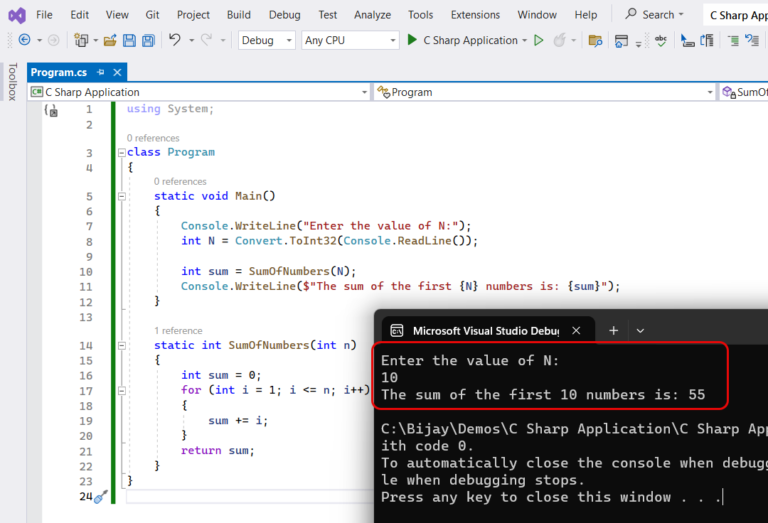The image size is (768, 523).
Task: Click the Save All toolbar icon
Action: [x=148, y=40]
